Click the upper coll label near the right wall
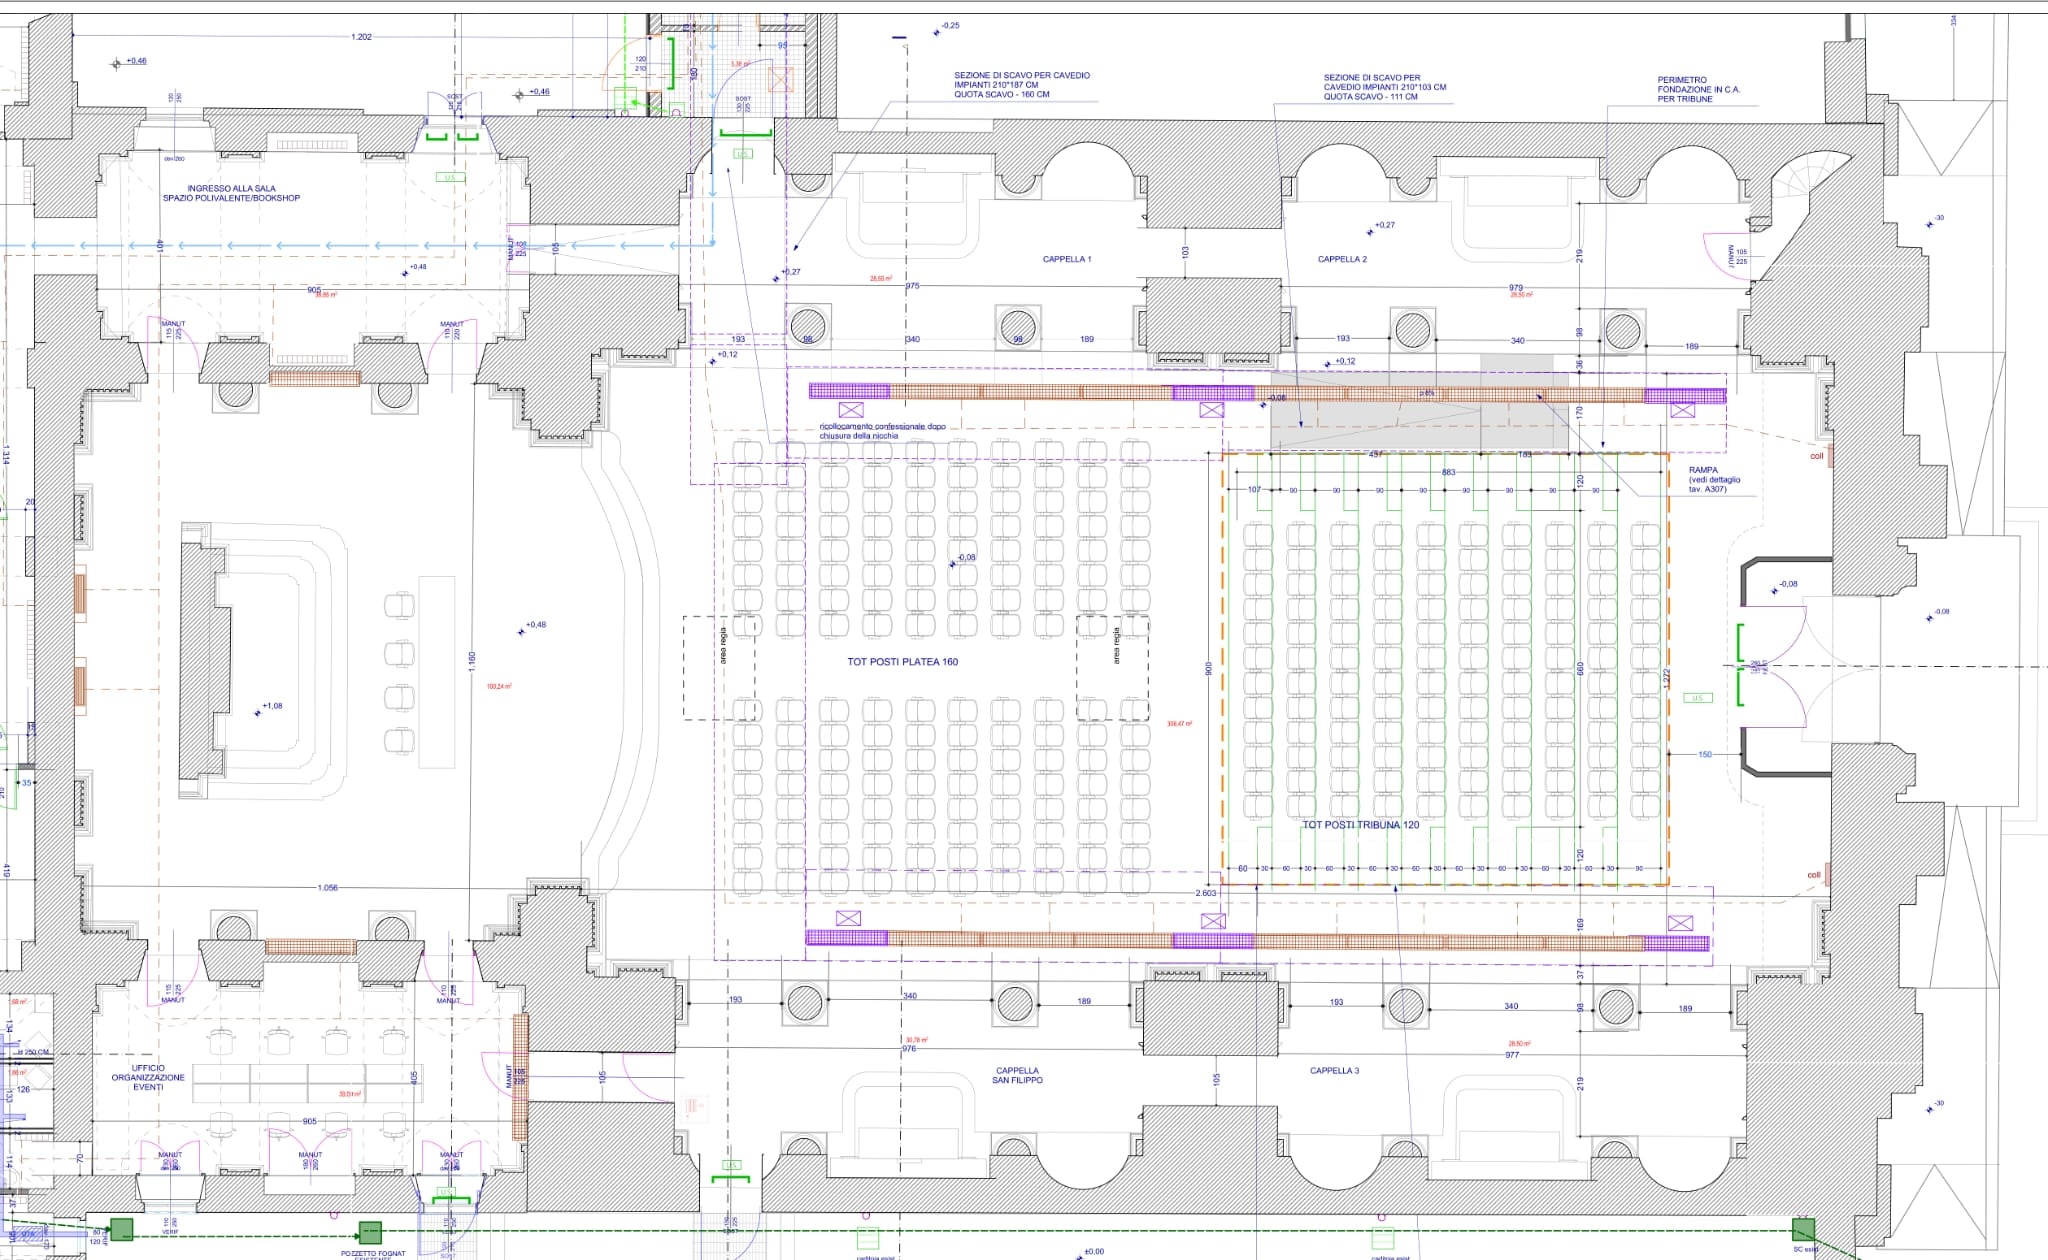This screenshot has width=2048, height=1260. (1816, 456)
